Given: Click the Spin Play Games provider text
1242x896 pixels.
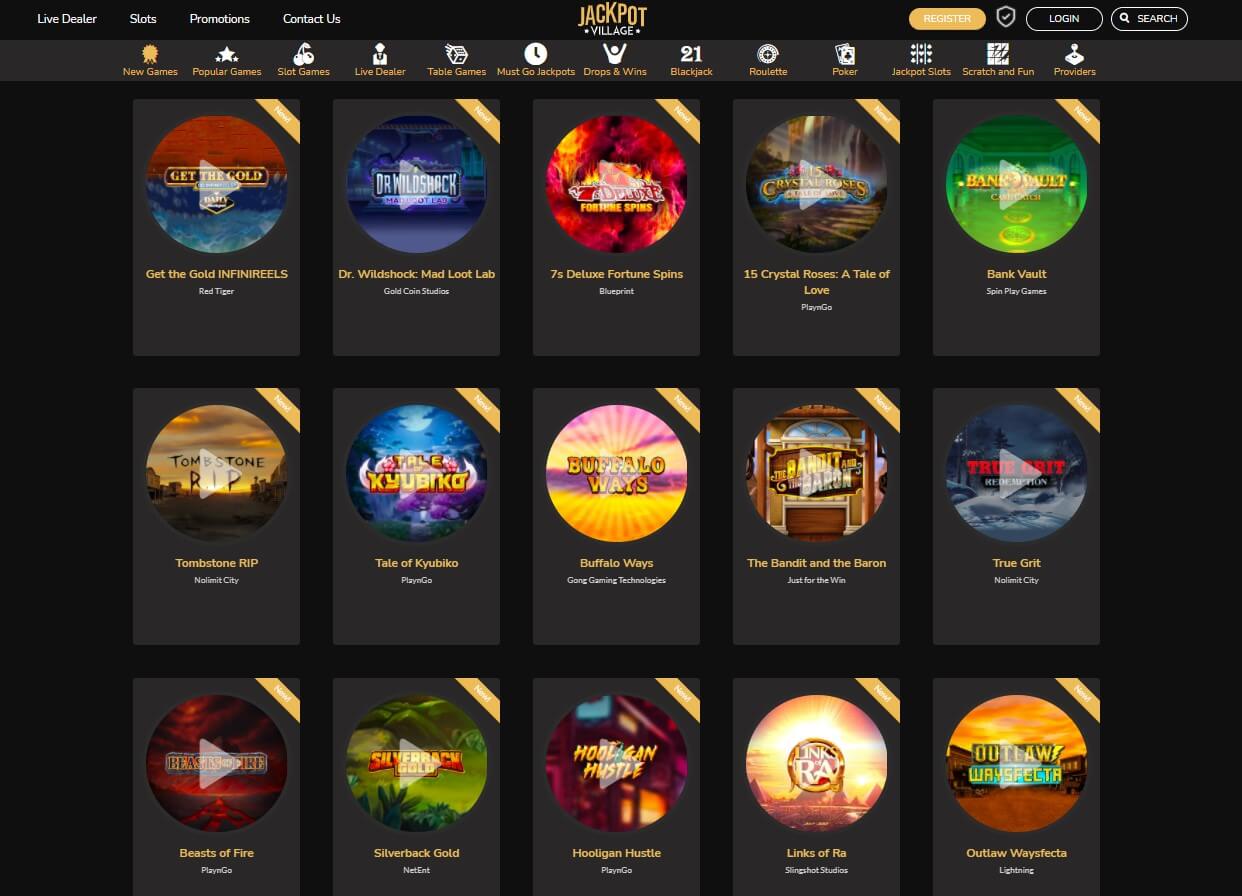Looking at the screenshot, I should point(1016,291).
